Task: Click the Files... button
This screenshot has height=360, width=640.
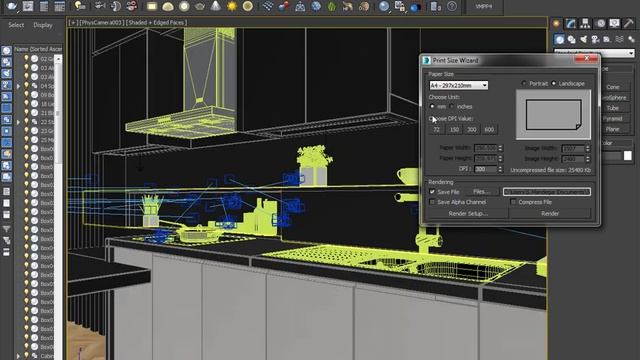Action: (481, 191)
